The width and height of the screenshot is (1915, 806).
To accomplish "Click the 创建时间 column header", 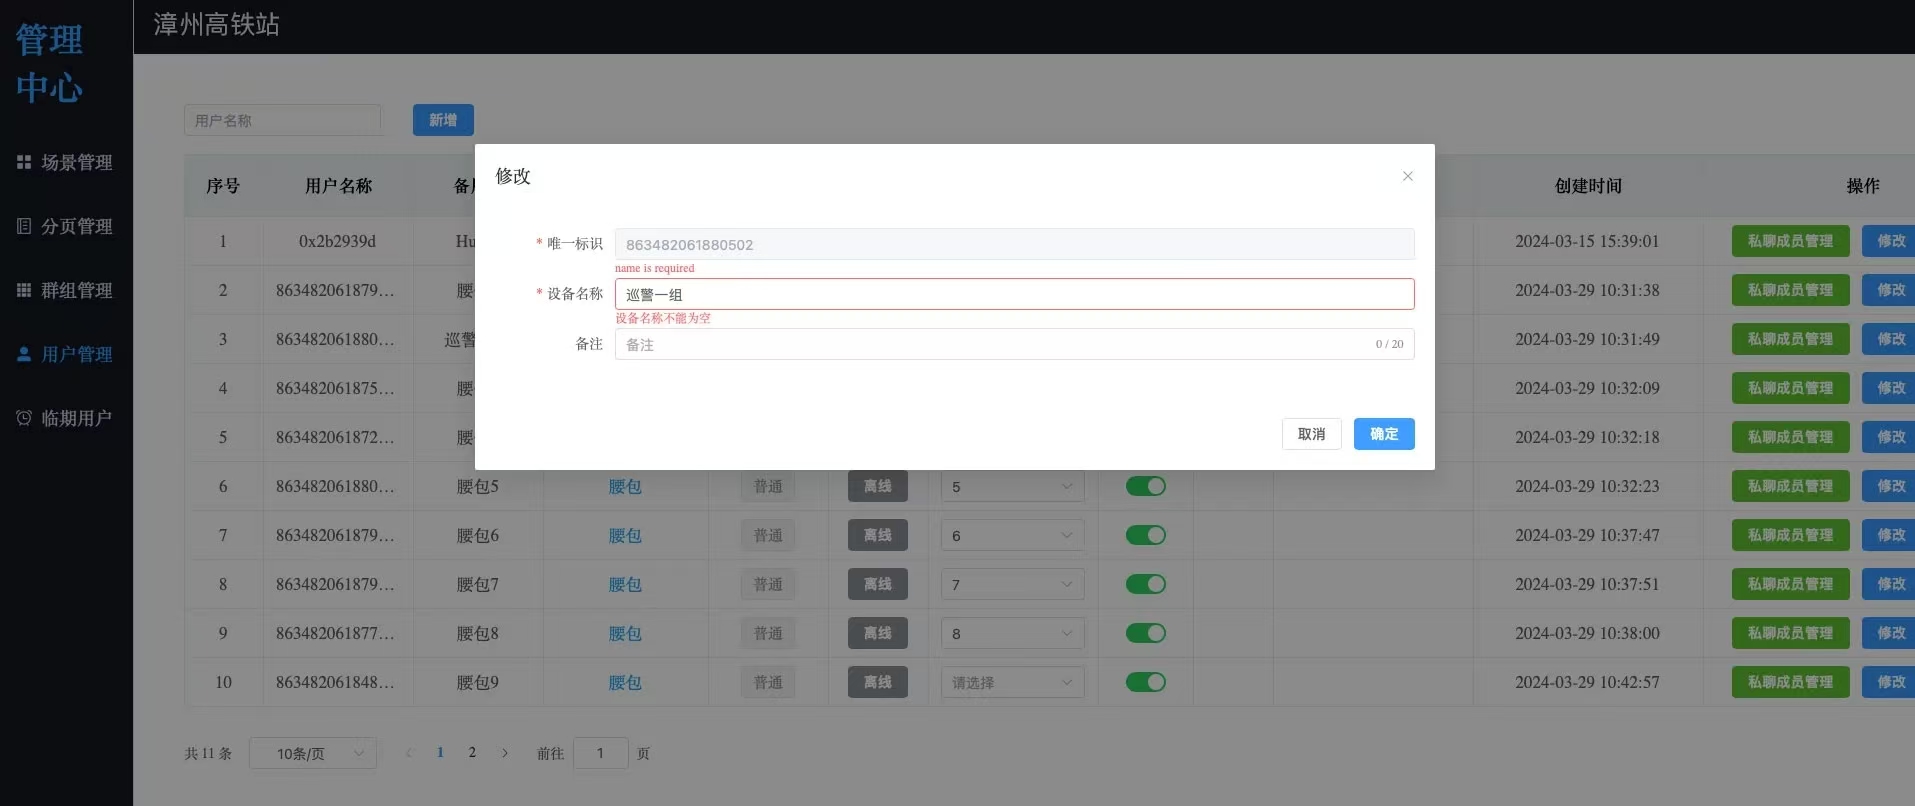I will point(1588,186).
